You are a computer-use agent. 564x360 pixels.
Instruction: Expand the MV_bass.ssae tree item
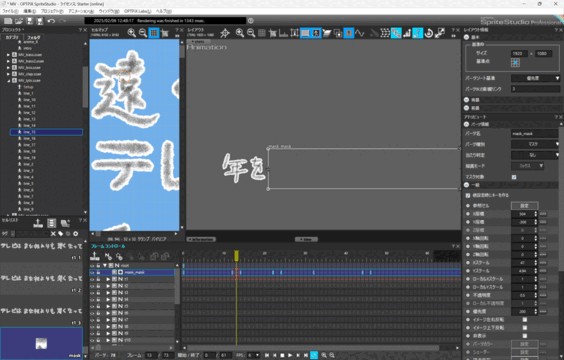(8, 55)
